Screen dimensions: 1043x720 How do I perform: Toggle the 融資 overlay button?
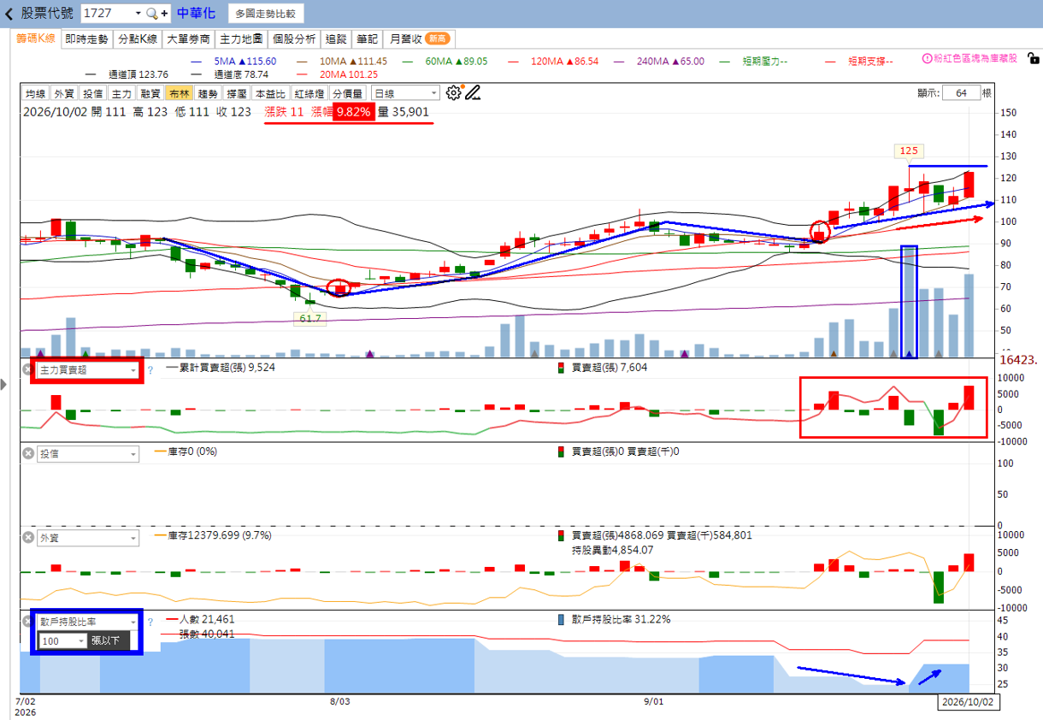click(x=150, y=94)
